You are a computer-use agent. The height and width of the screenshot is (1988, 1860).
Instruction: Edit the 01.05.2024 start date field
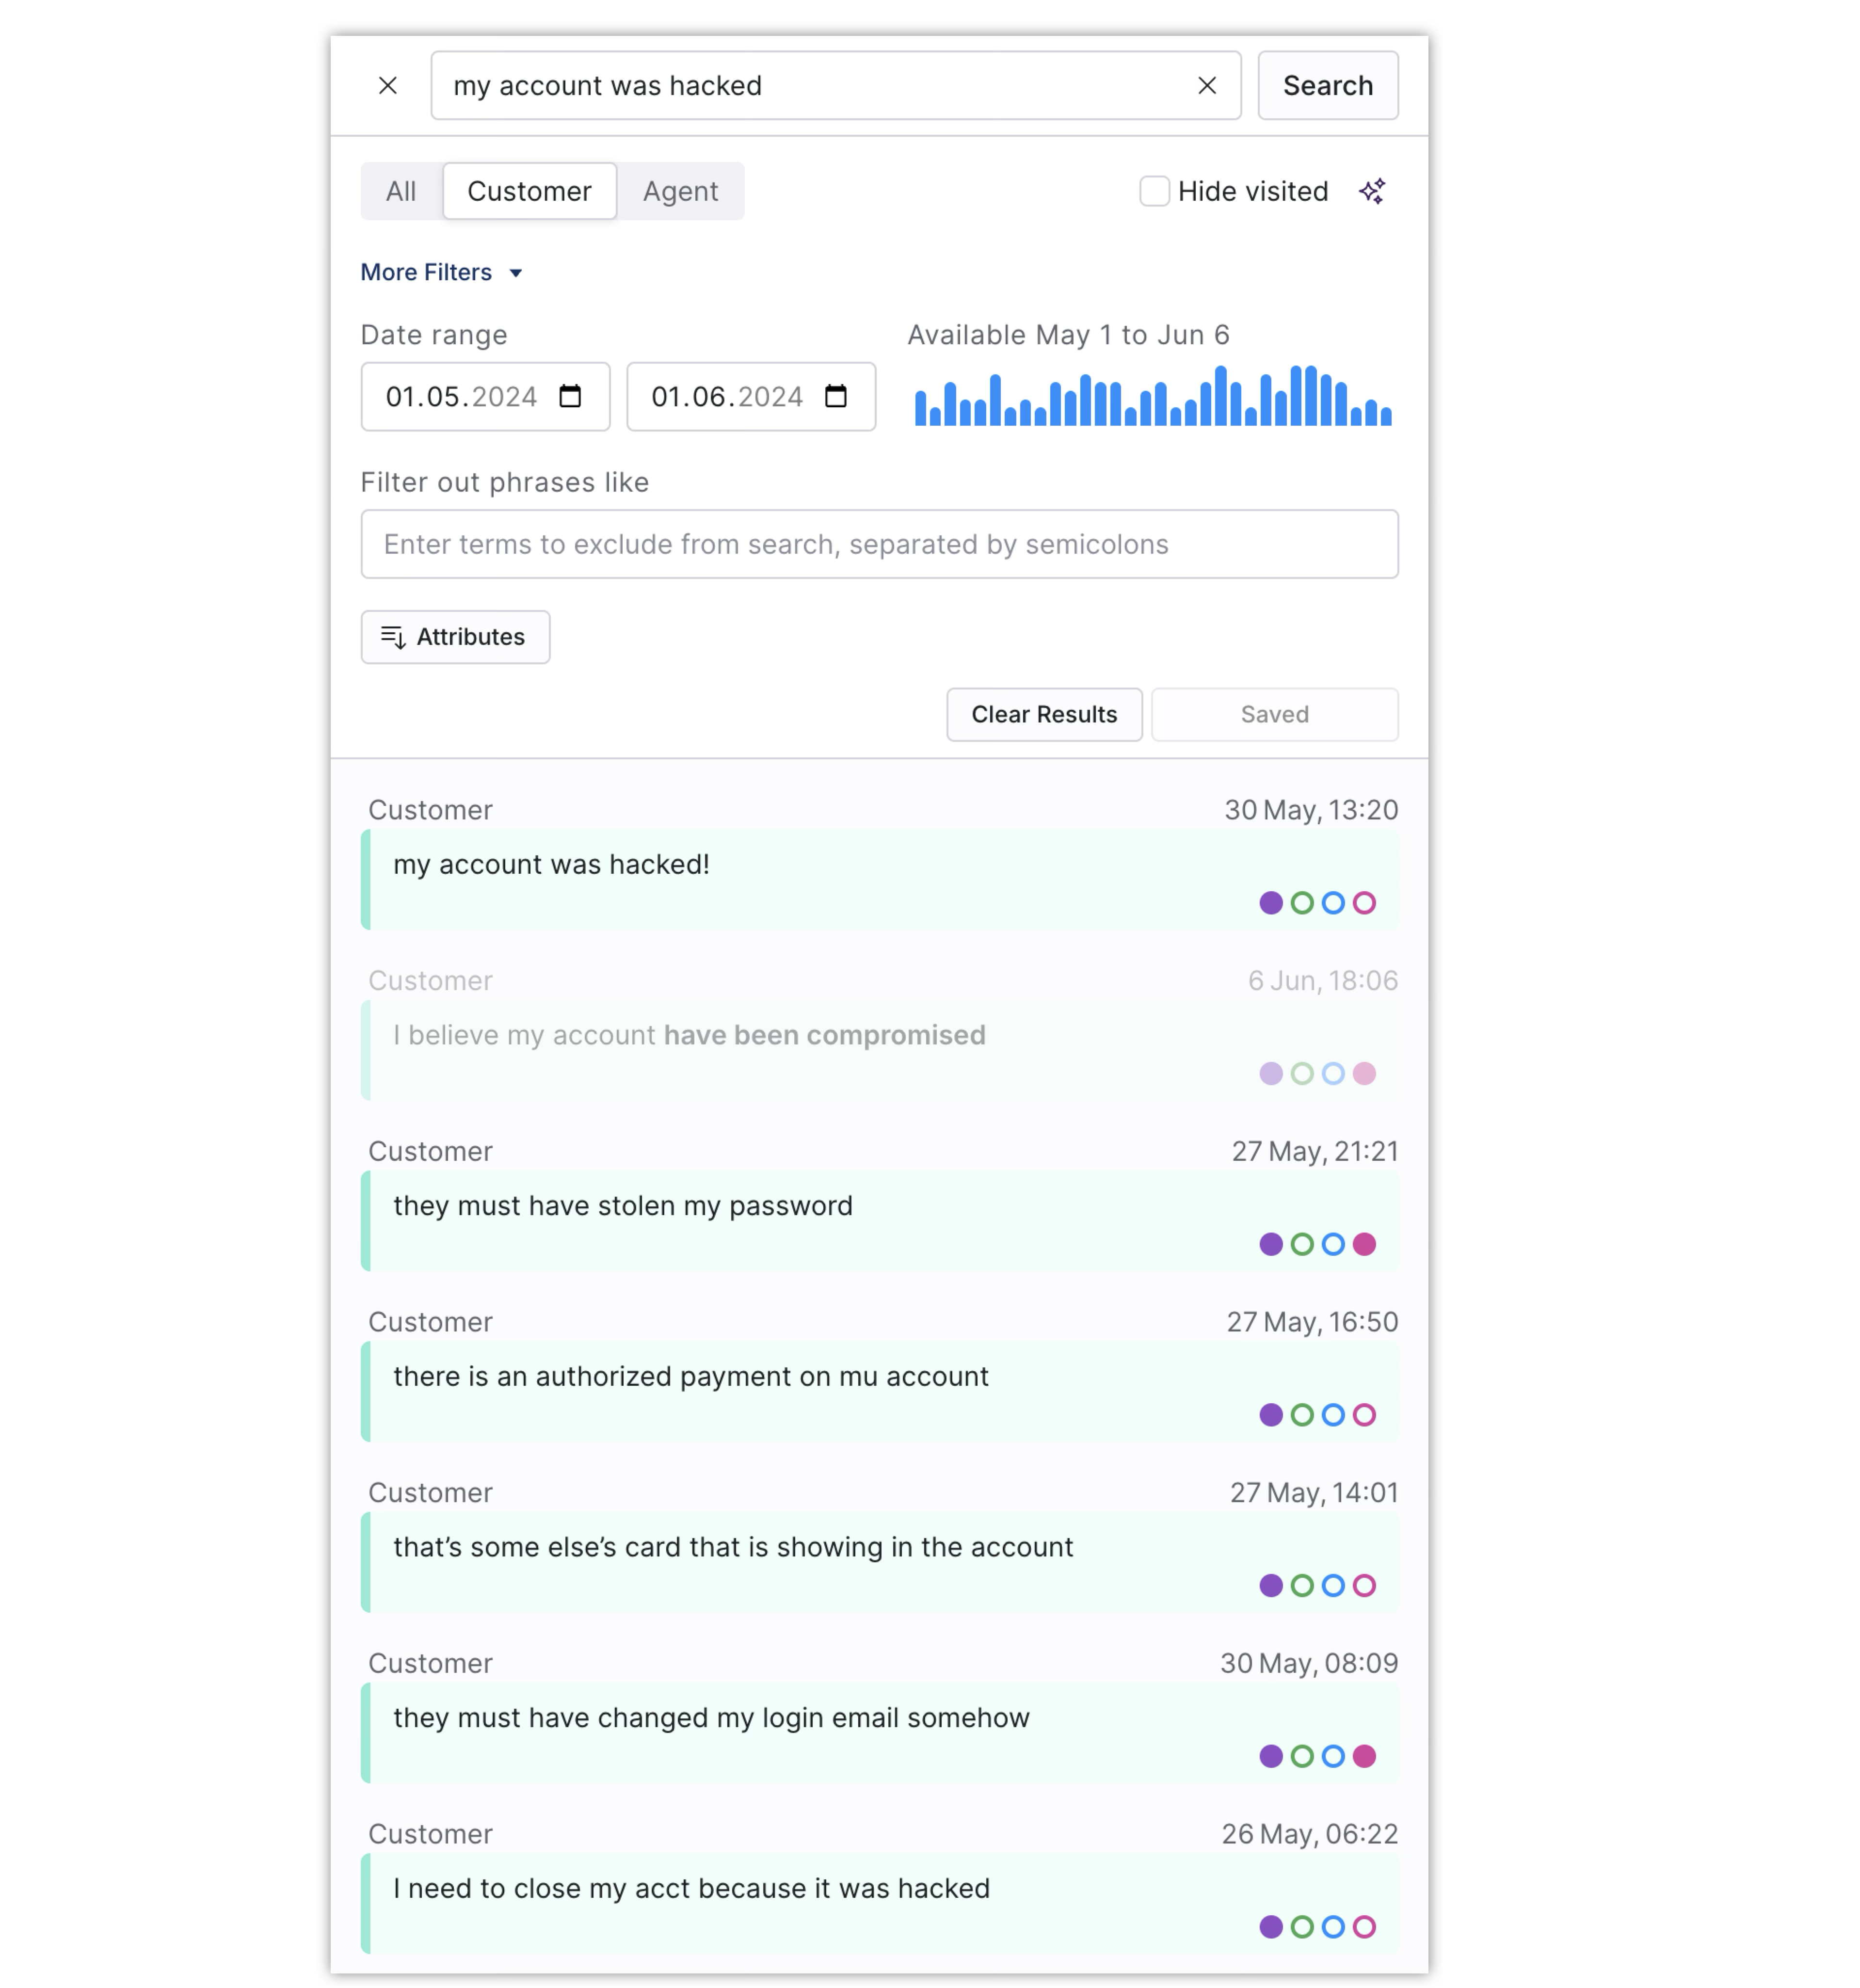point(485,397)
